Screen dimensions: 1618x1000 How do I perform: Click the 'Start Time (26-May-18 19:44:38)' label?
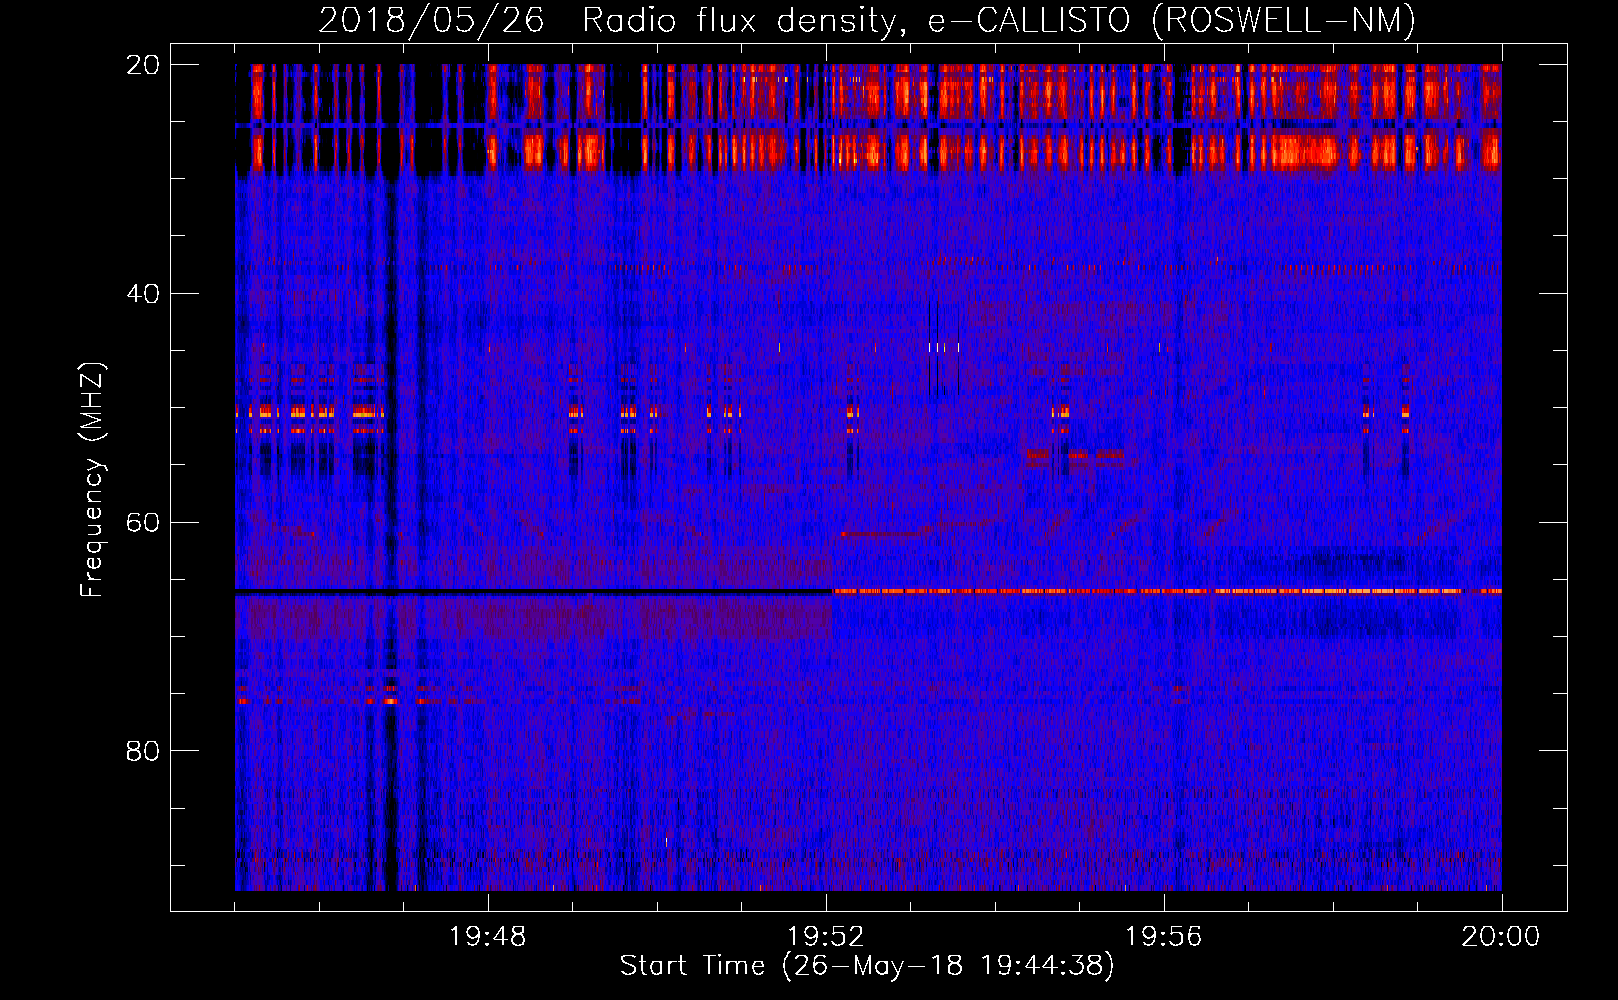[867, 966]
